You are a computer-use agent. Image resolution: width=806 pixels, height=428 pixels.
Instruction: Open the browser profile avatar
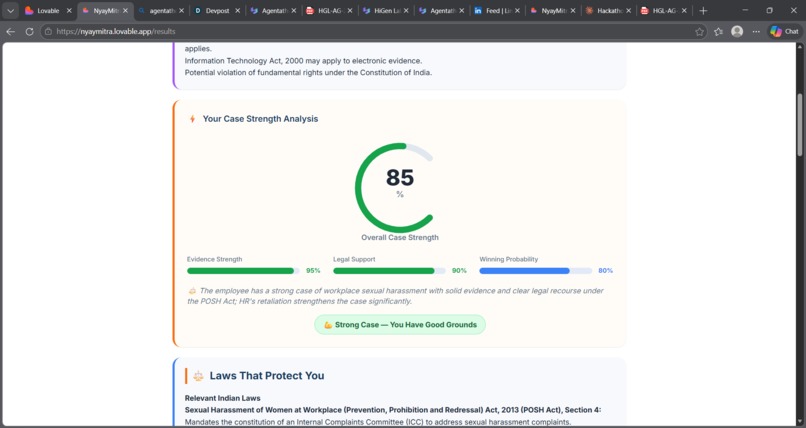click(x=737, y=31)
